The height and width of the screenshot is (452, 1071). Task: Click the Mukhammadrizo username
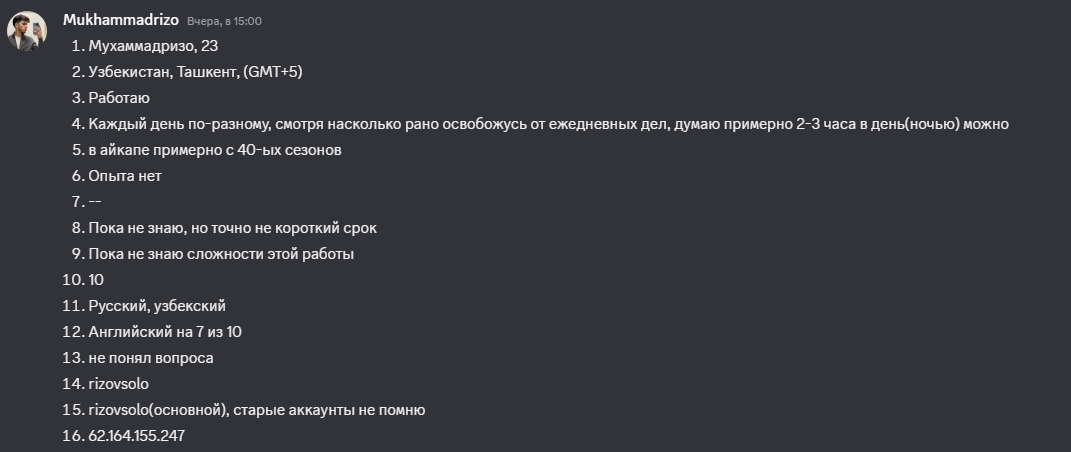(120, 20)
